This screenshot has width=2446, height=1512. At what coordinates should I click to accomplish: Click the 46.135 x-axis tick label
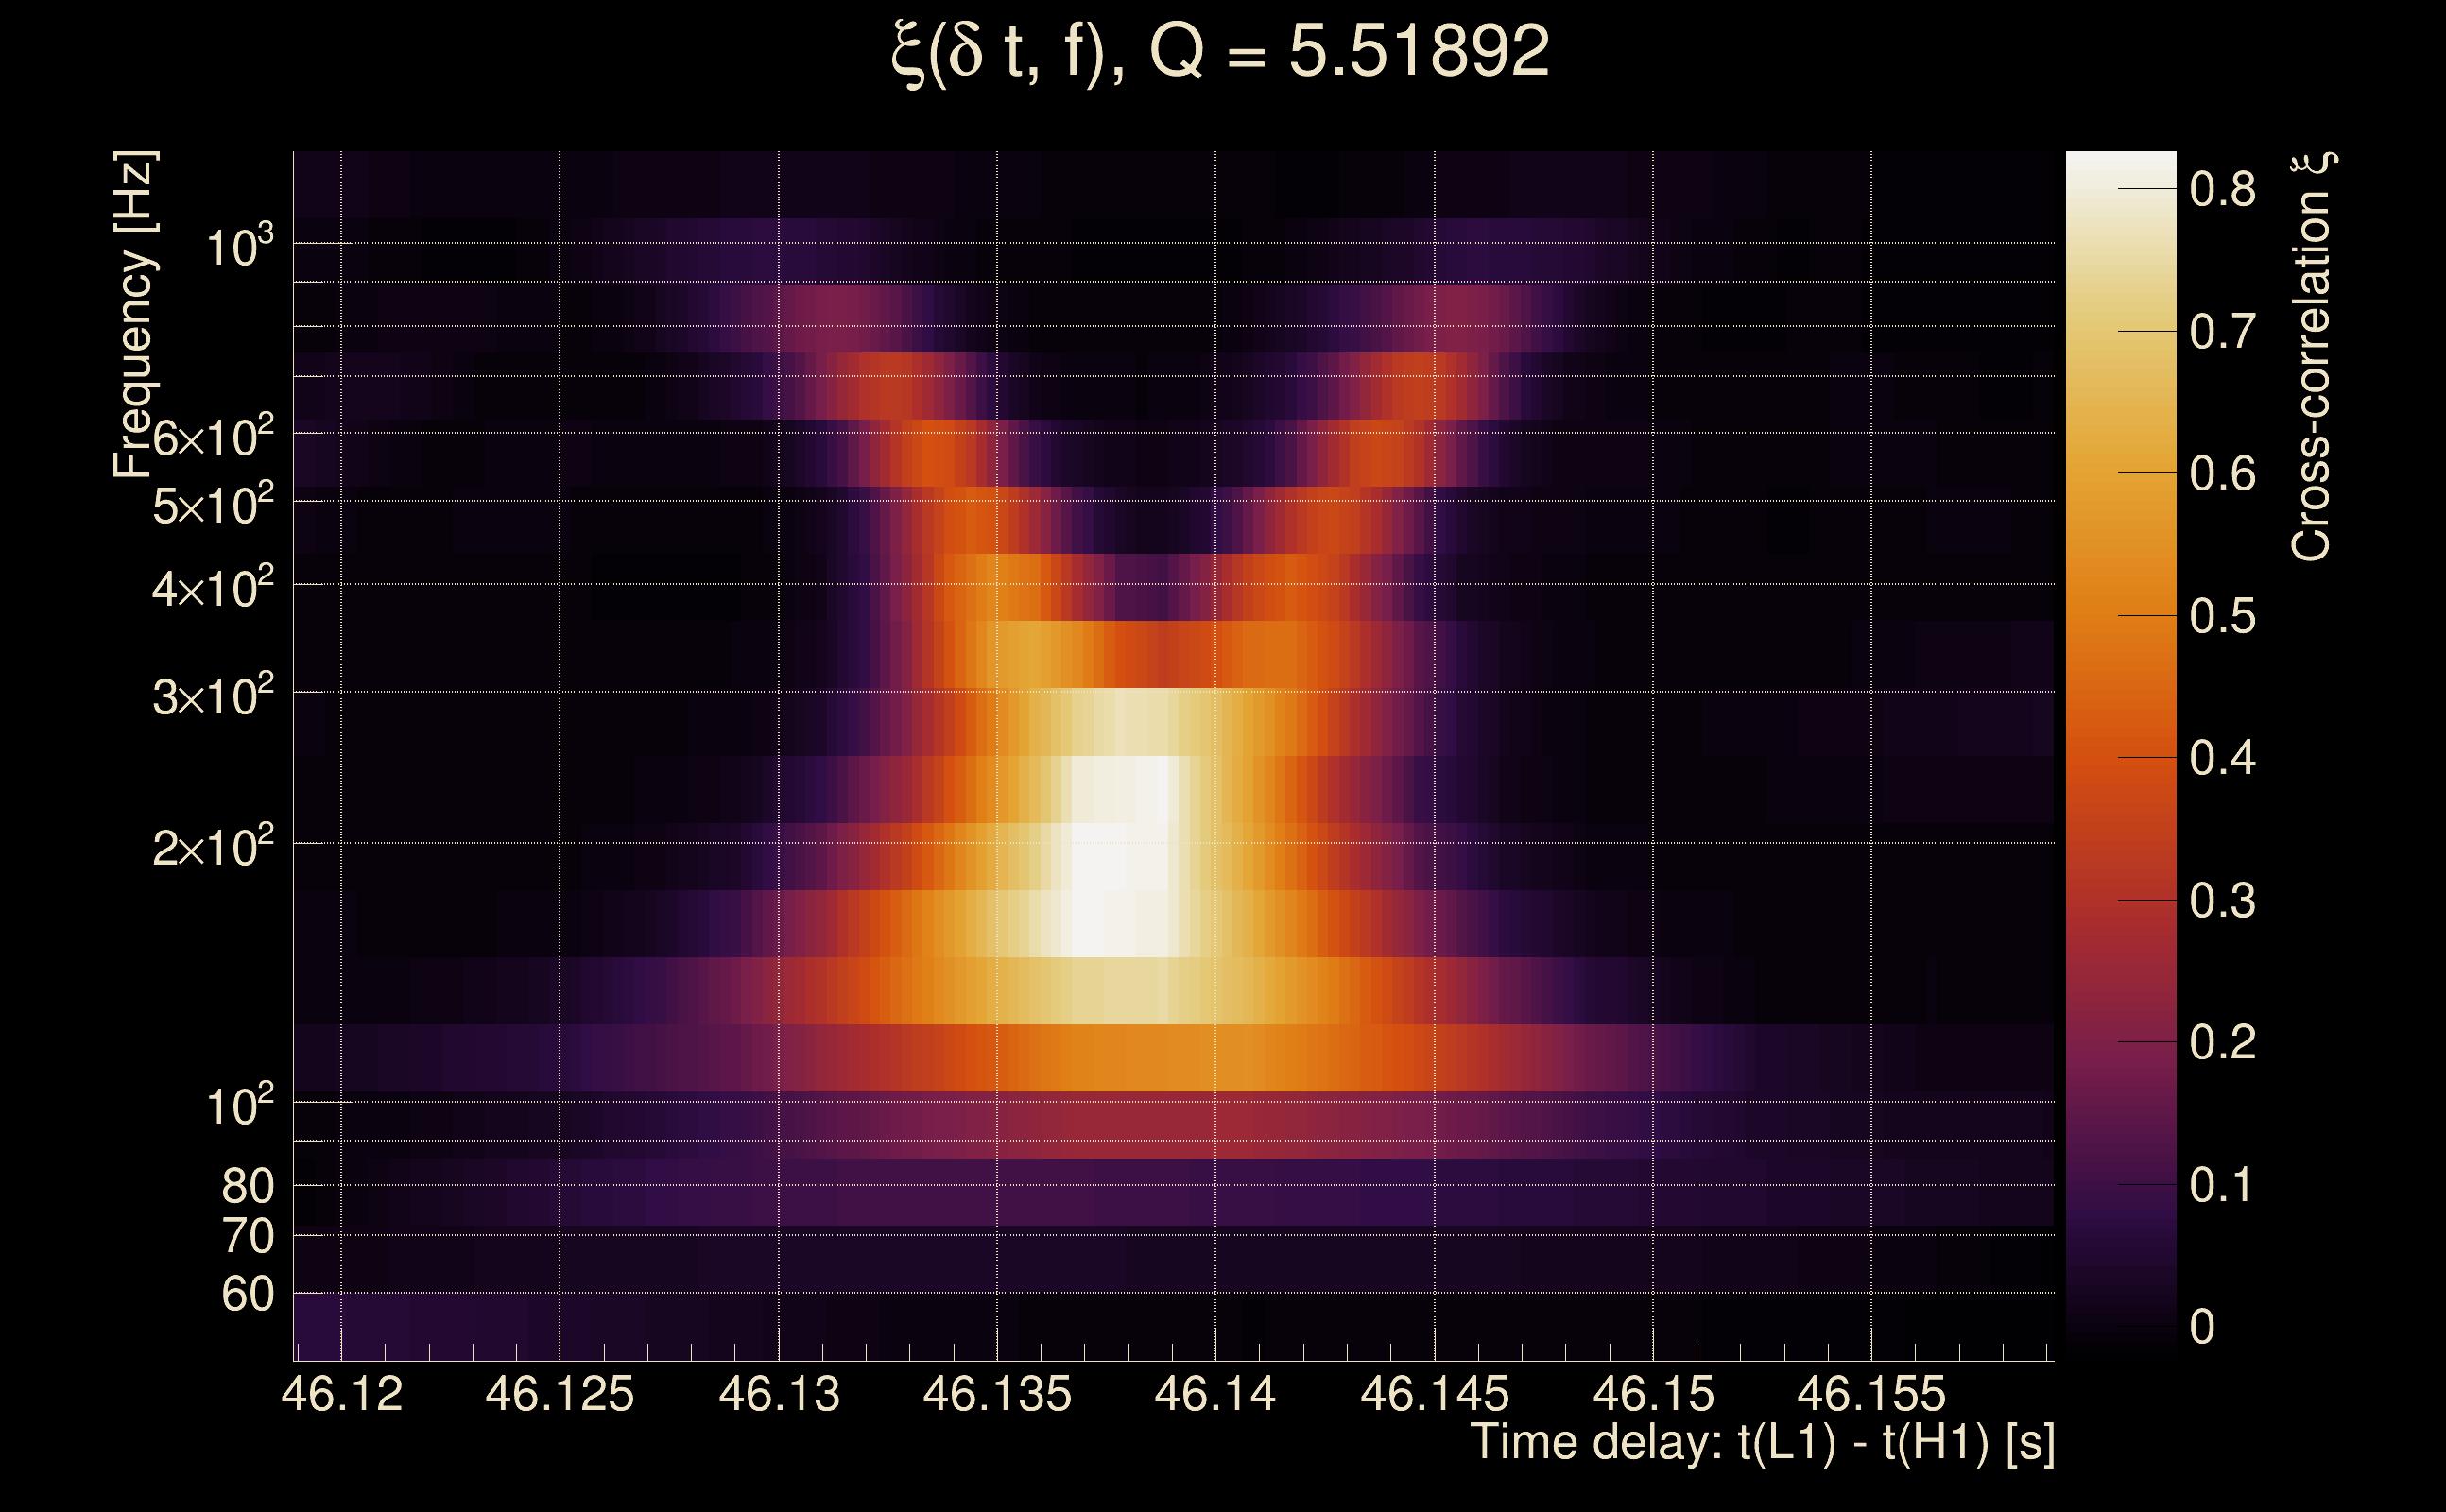point(997,1394)
